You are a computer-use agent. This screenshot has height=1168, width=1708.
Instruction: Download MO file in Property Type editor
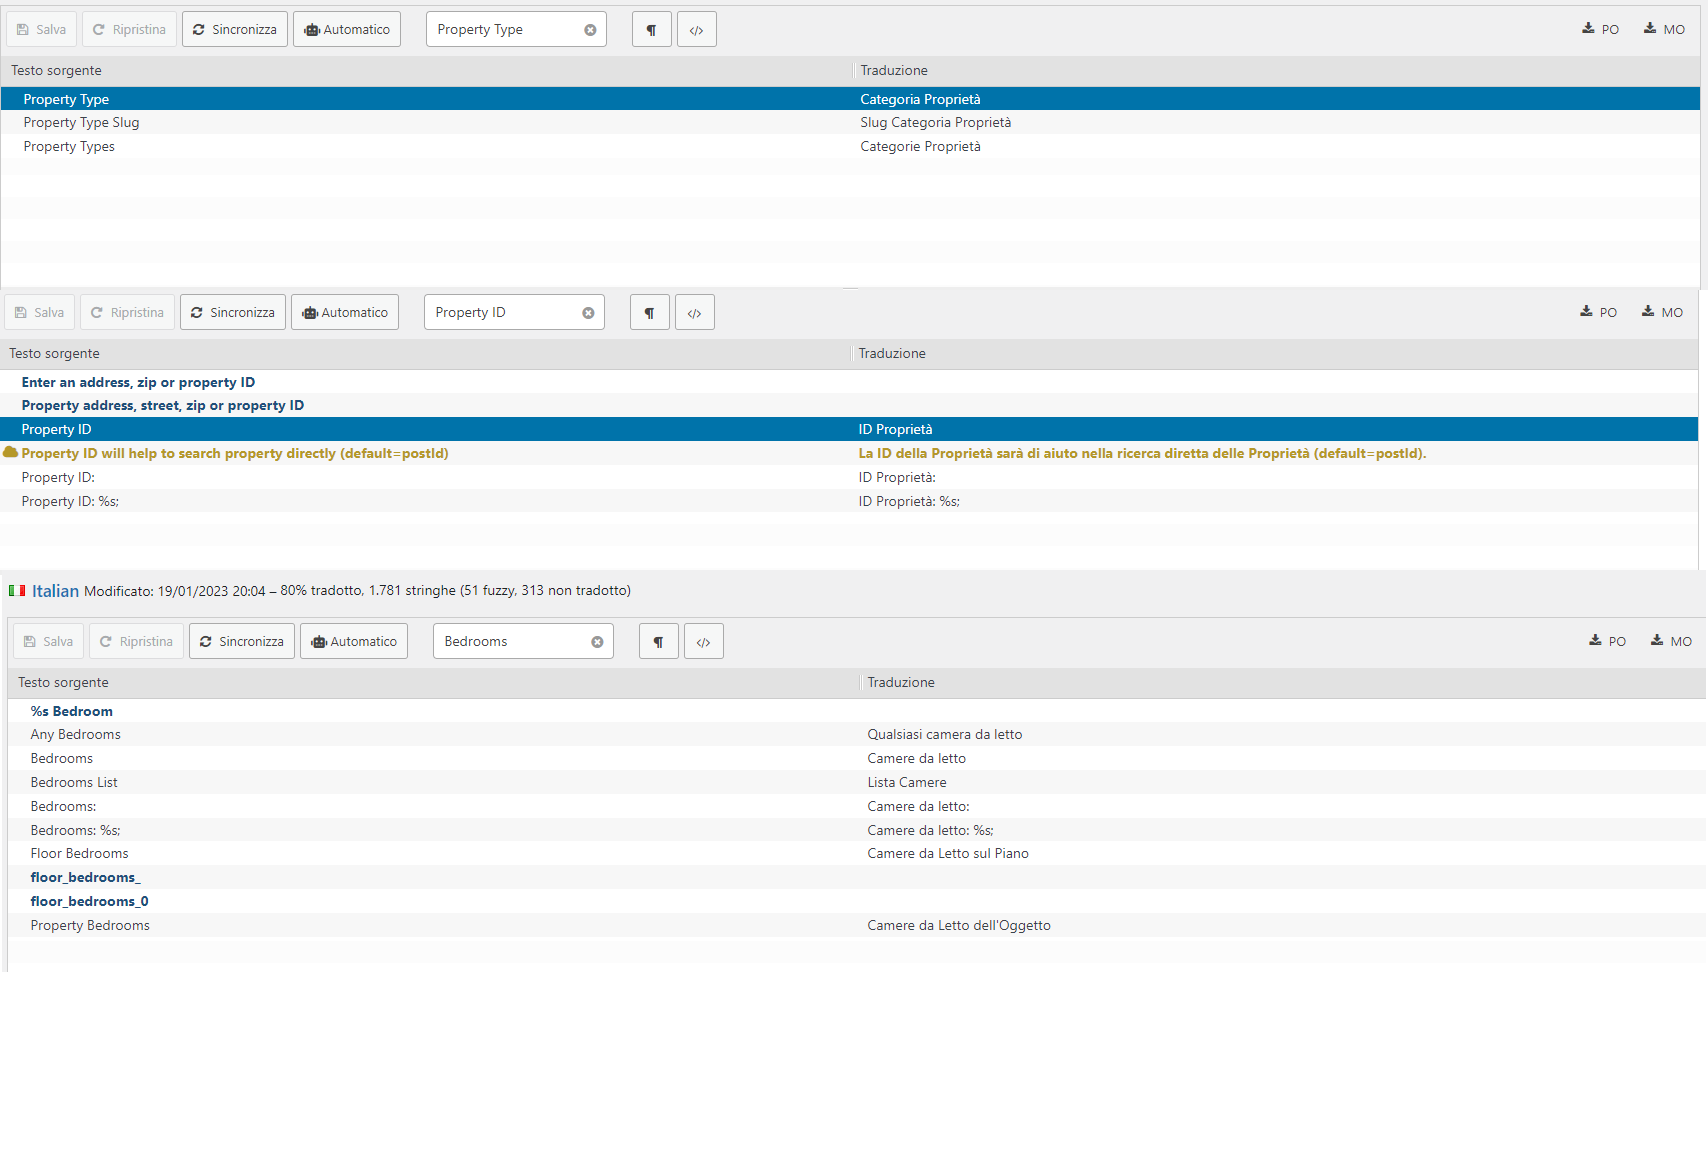pos(1664,29)
